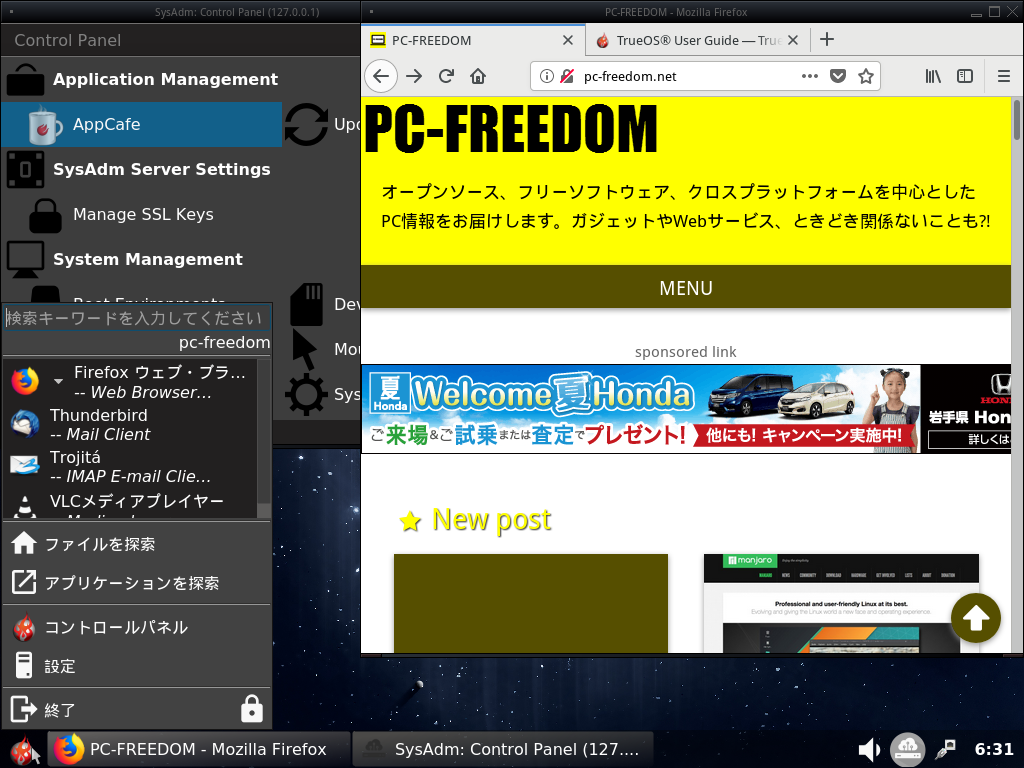This screenshot has width=1024, height=768.
Task: Go back with the Firefox back arrow
Action: pyautogui.click(x=381, y=76)
